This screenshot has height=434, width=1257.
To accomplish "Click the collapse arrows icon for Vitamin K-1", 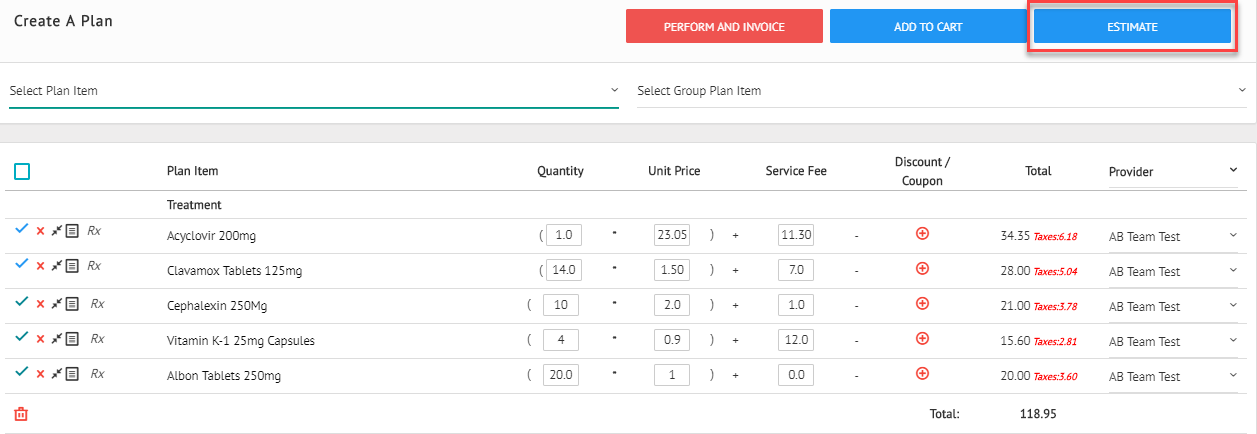I will coord(57,339).
